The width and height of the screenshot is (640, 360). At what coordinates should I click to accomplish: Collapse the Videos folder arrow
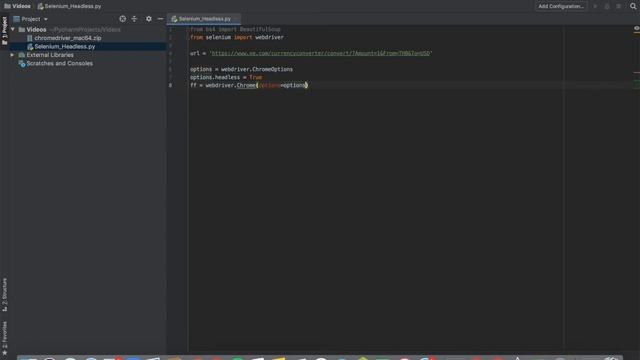13,29
